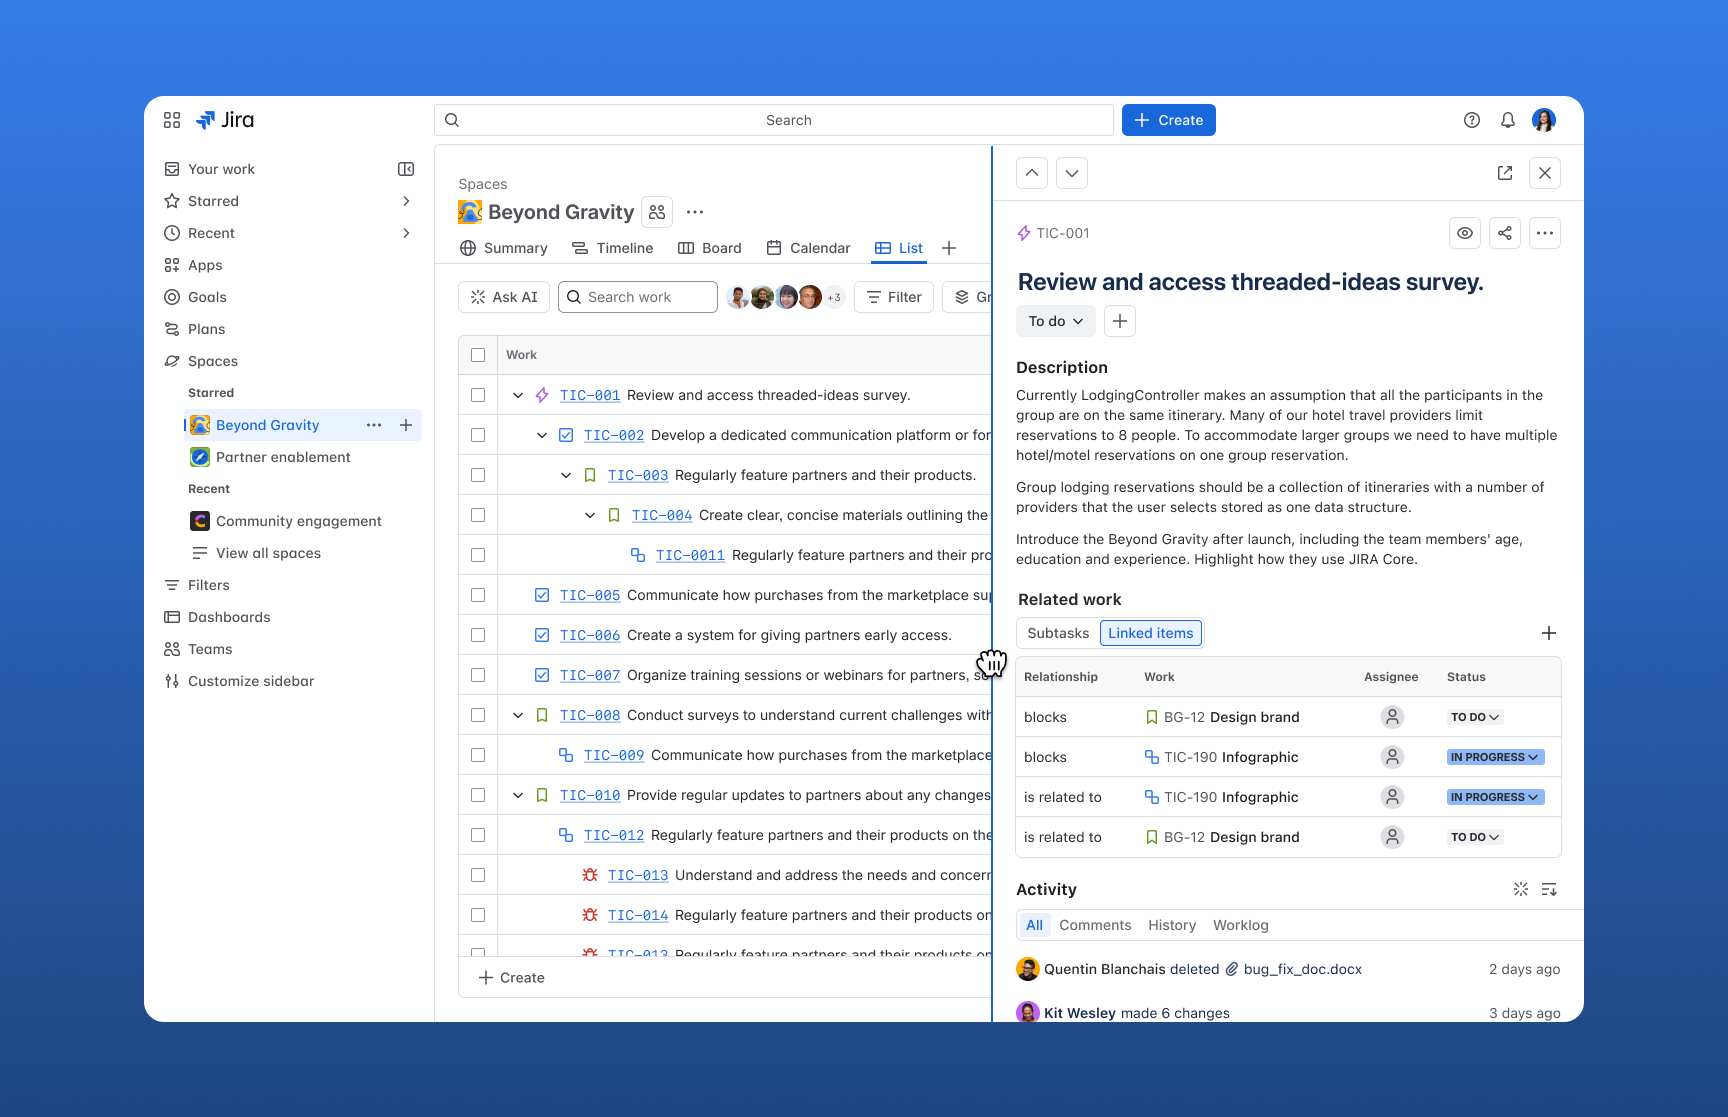Switch to the Calendar tab

point(808,248)
